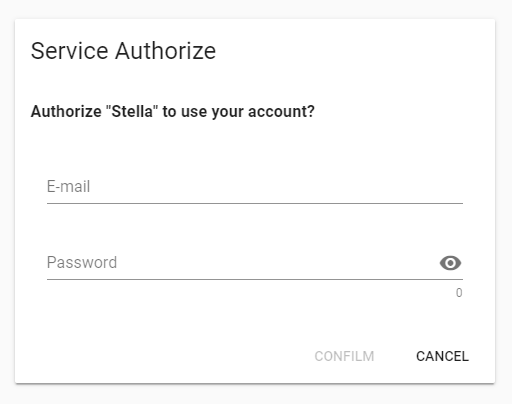Click the word "Stella" in the prompt
512x404 pixels.
click(x=132, y=111)
